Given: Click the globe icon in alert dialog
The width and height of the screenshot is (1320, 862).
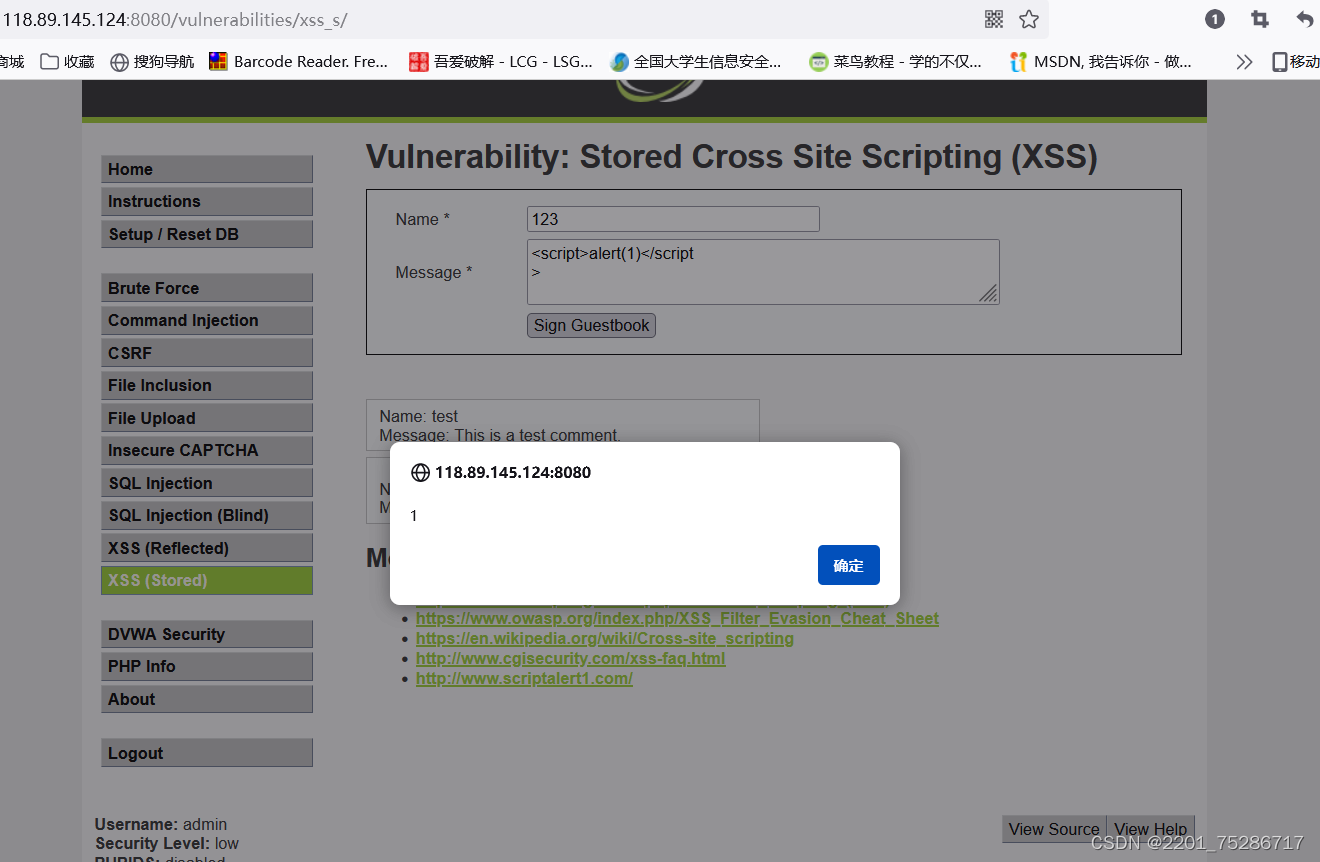Looking at the screenshot, I should click(420, 472).
